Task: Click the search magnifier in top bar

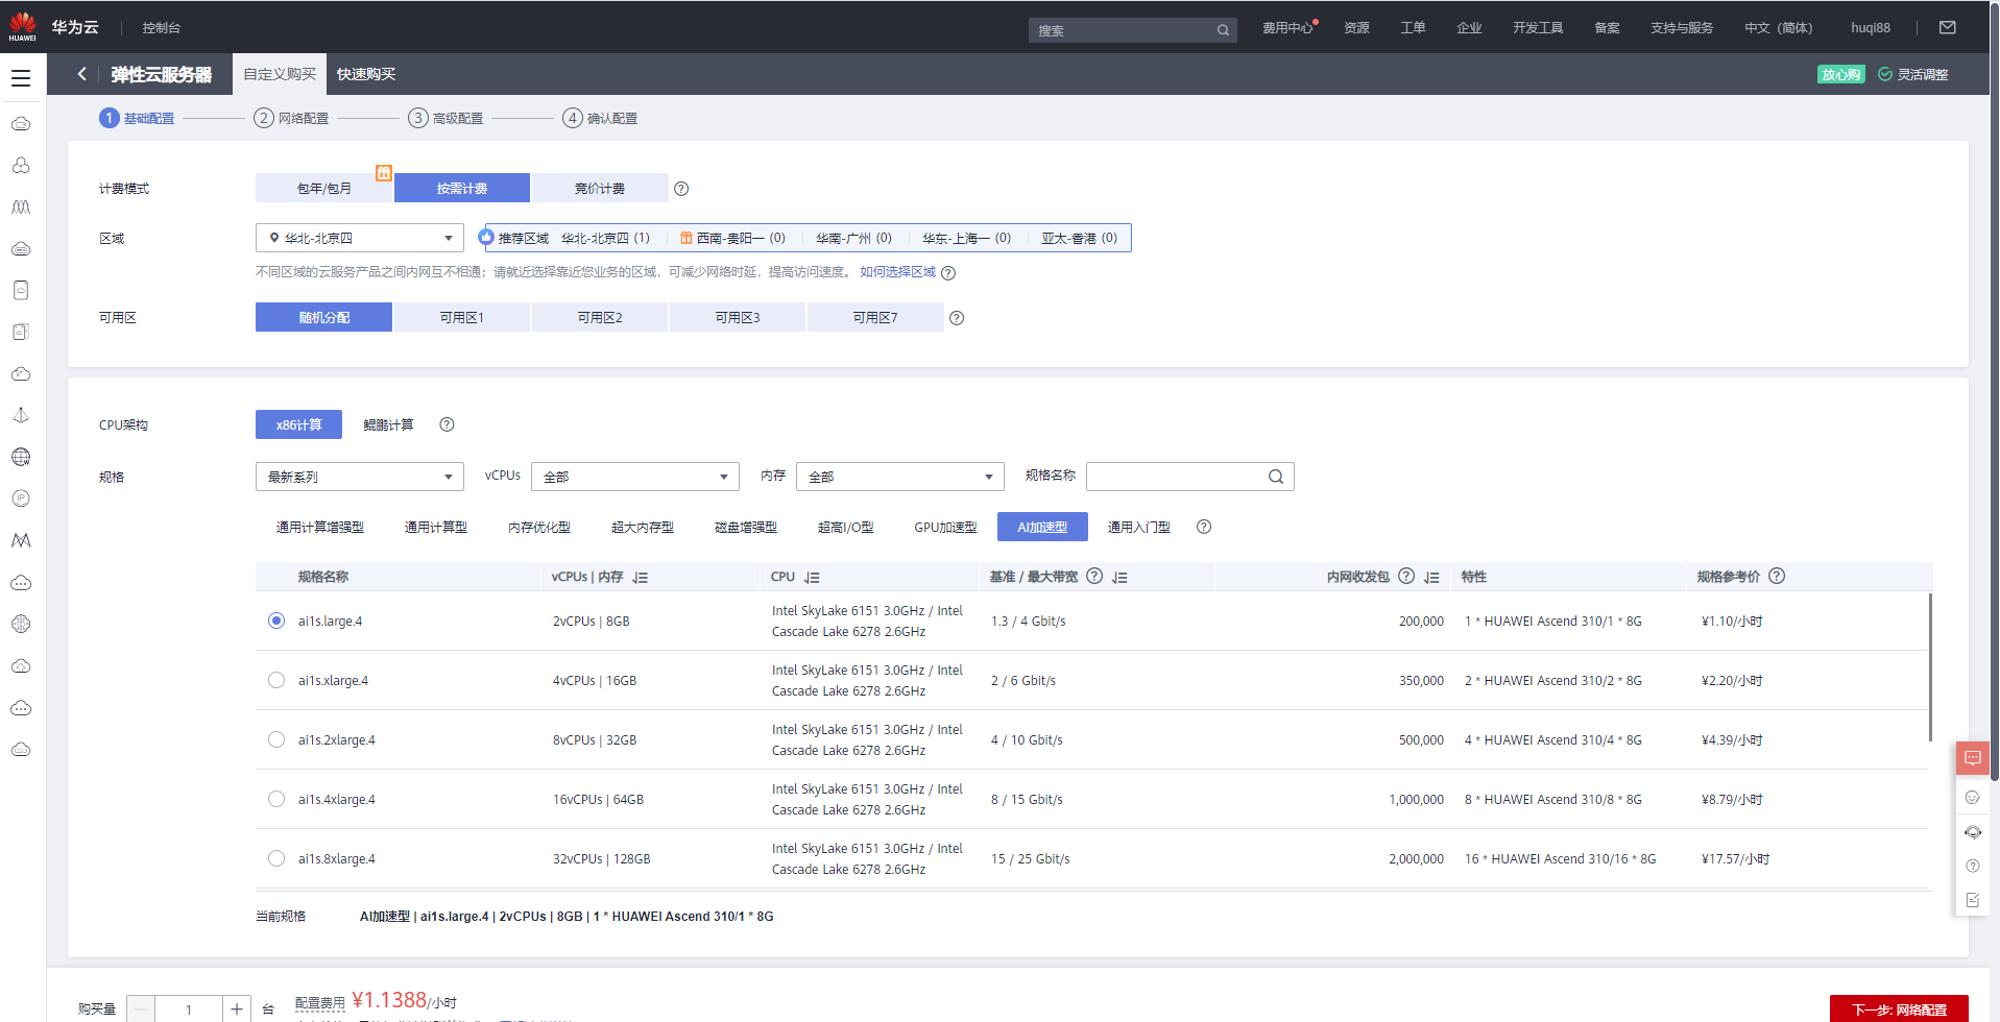Action: tap(1222, 30)
